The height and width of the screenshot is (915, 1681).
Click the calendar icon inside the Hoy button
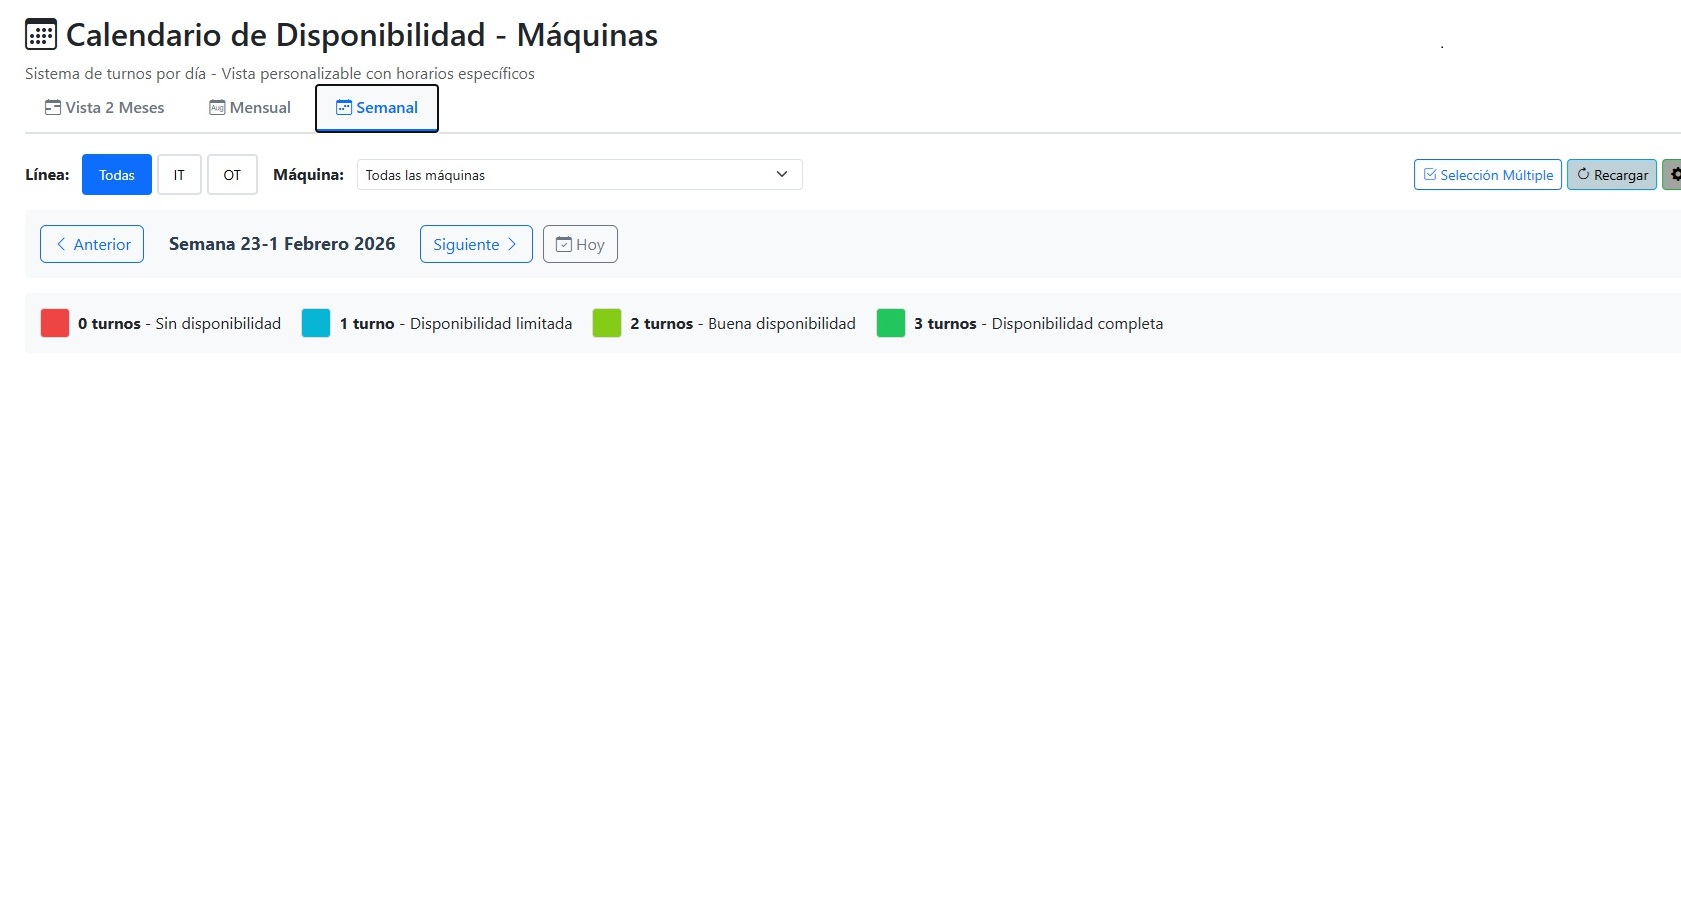563,243
